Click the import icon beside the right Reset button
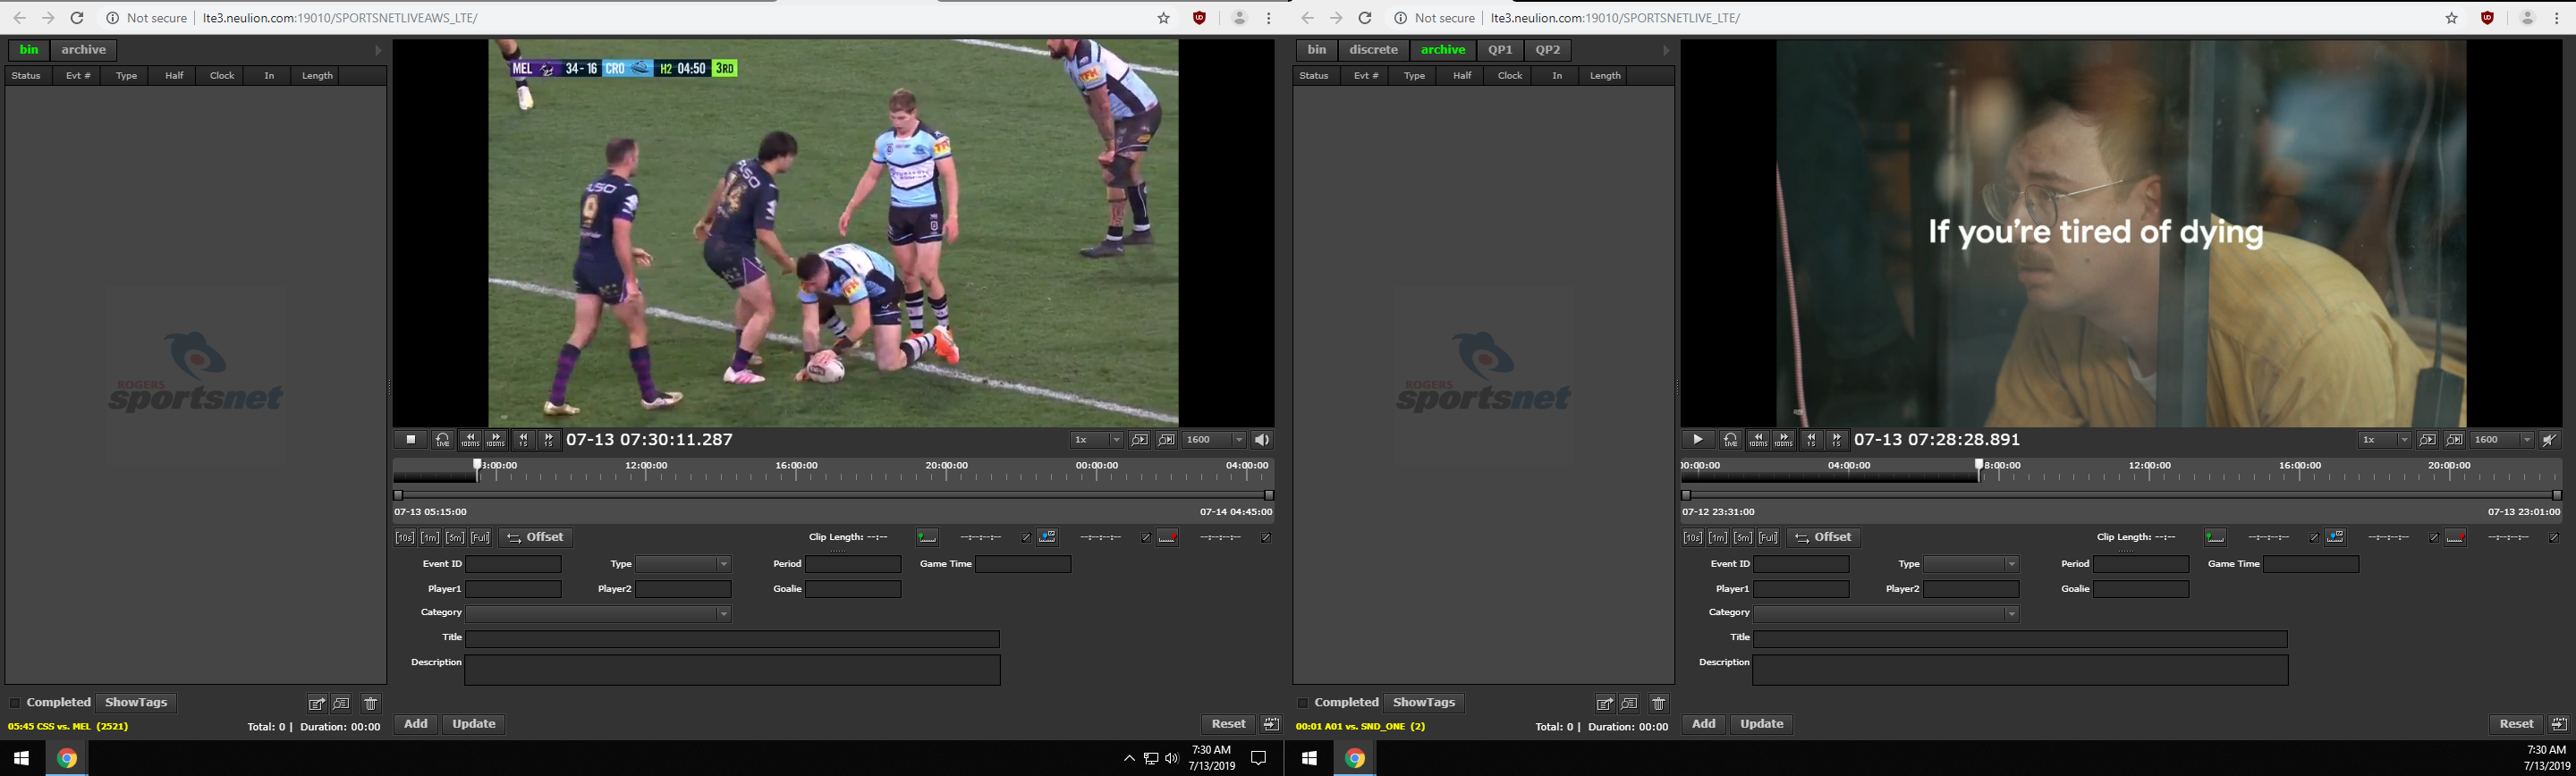Image resolution: width=2576 pixels, height=776 pixels. [x=2559, y=724]
